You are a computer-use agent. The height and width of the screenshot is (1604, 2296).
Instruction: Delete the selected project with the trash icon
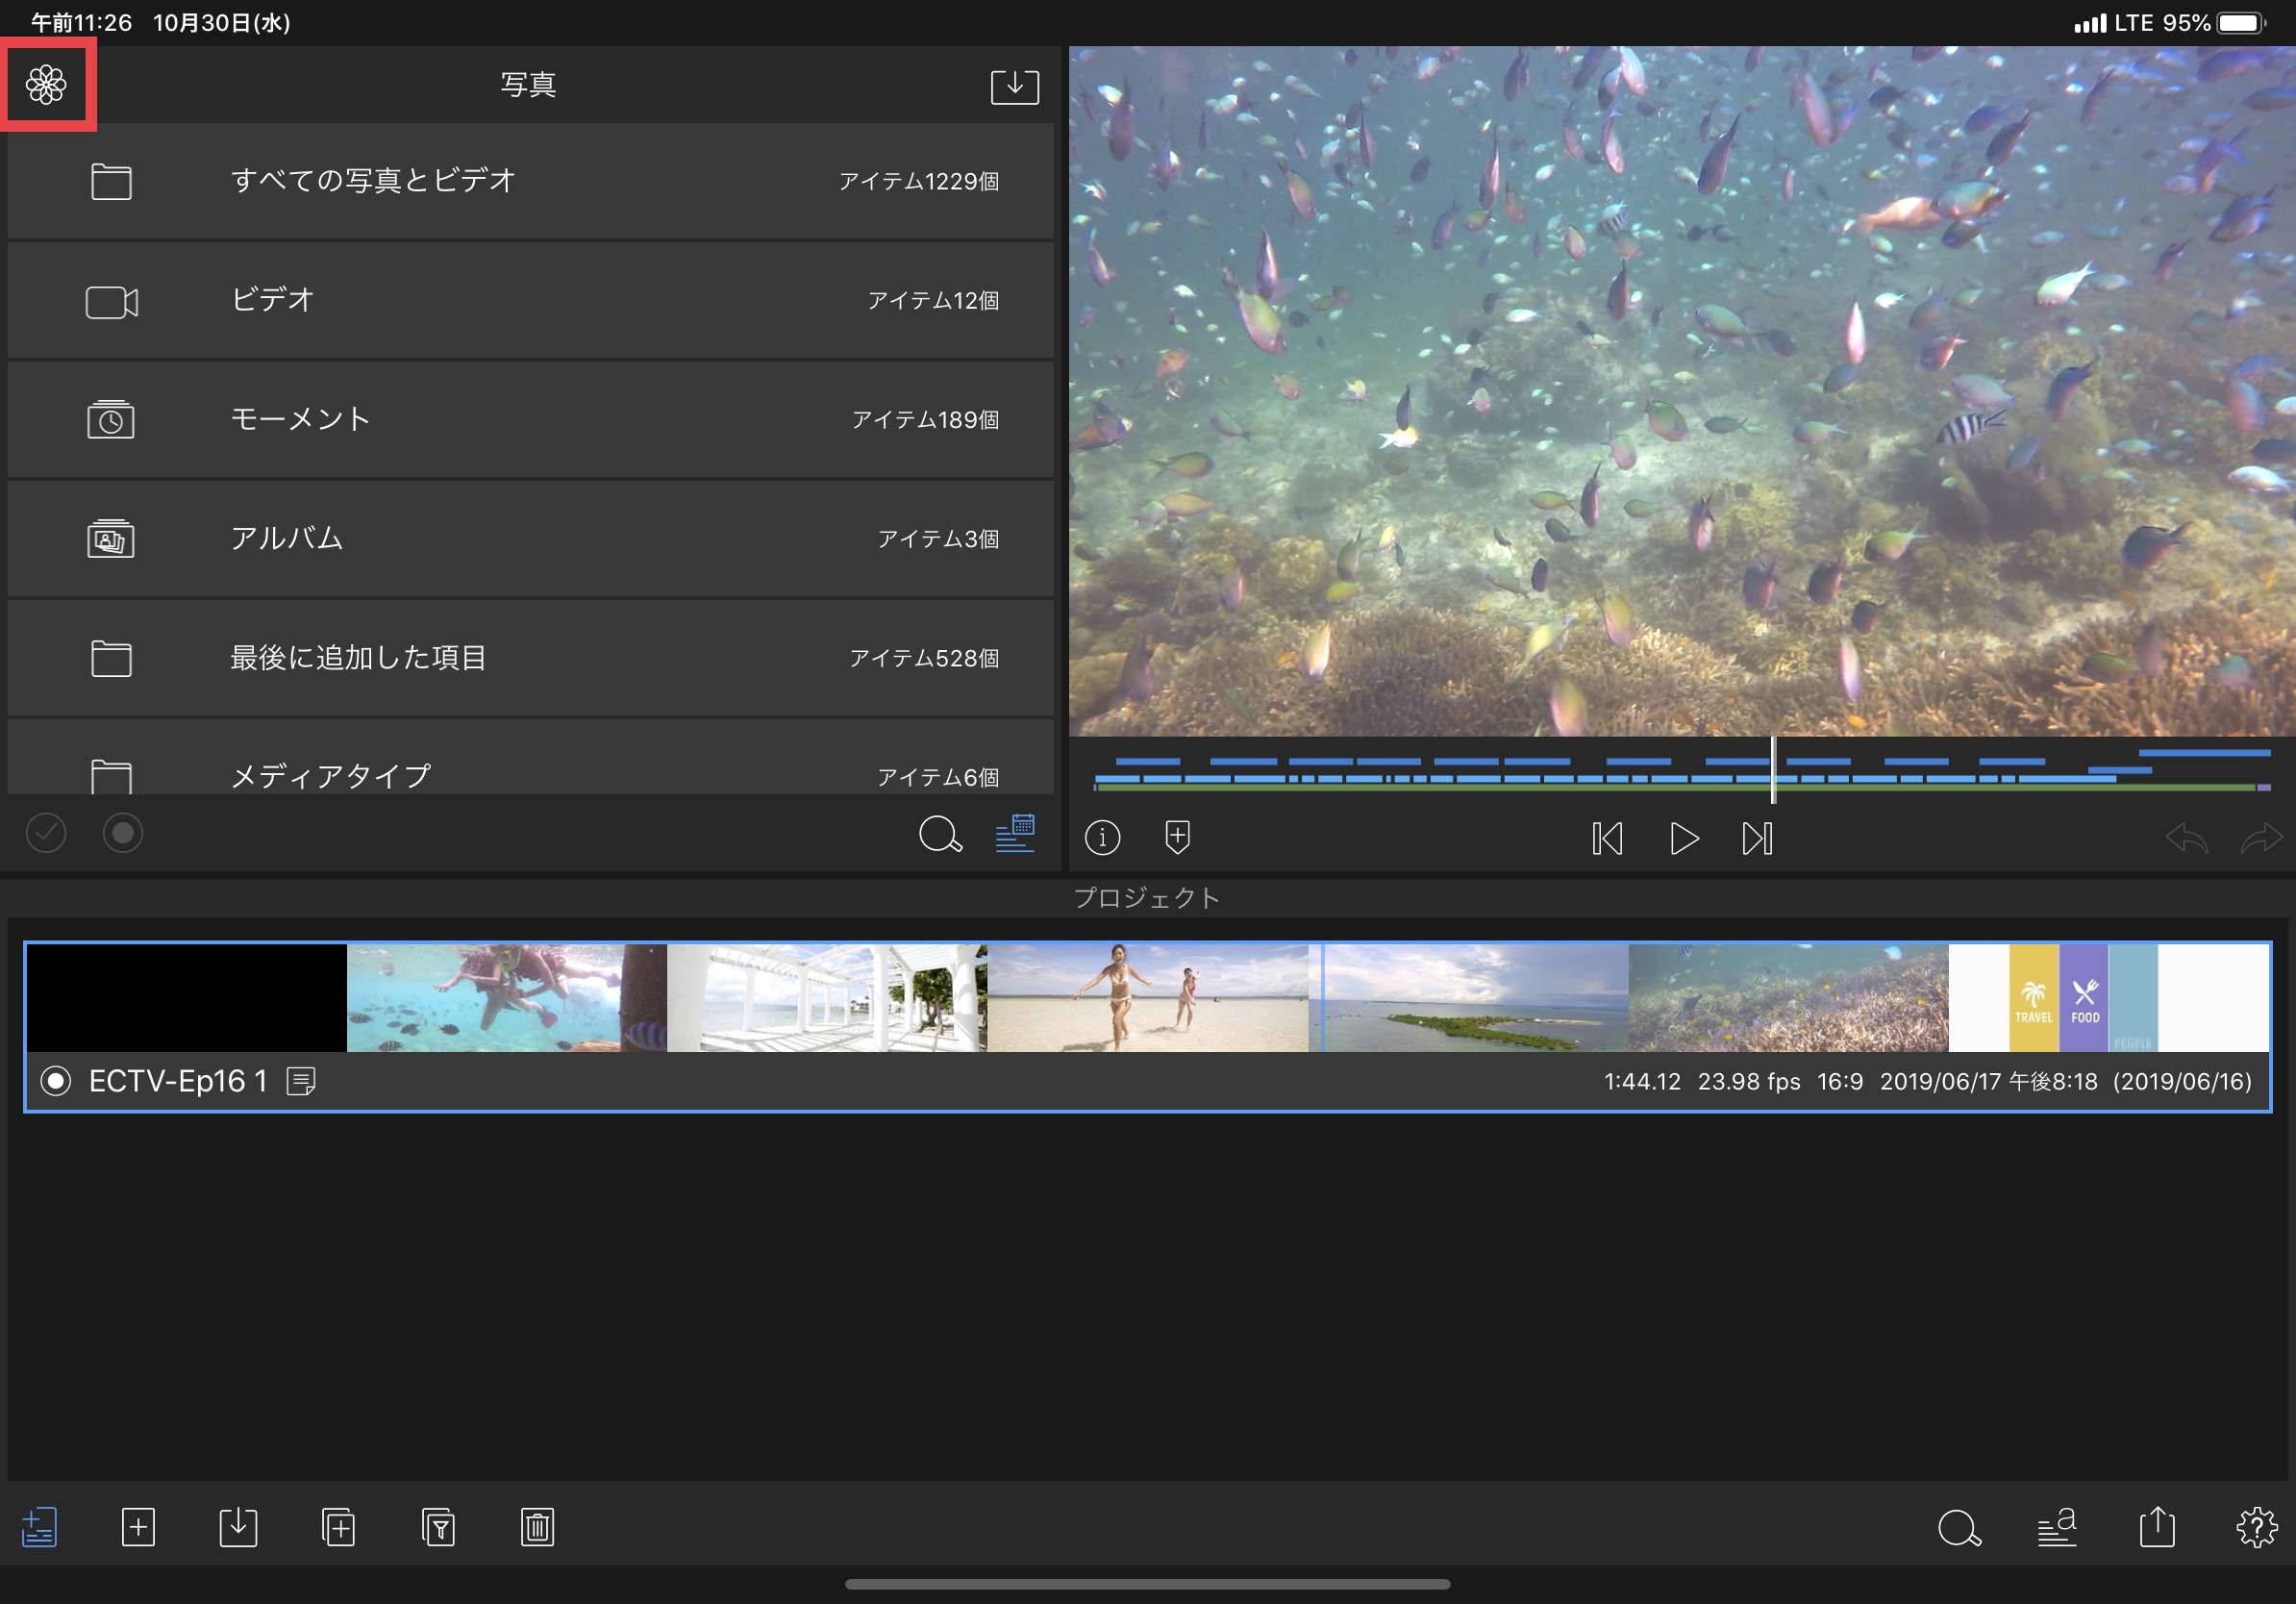[x=537, y=1527]
